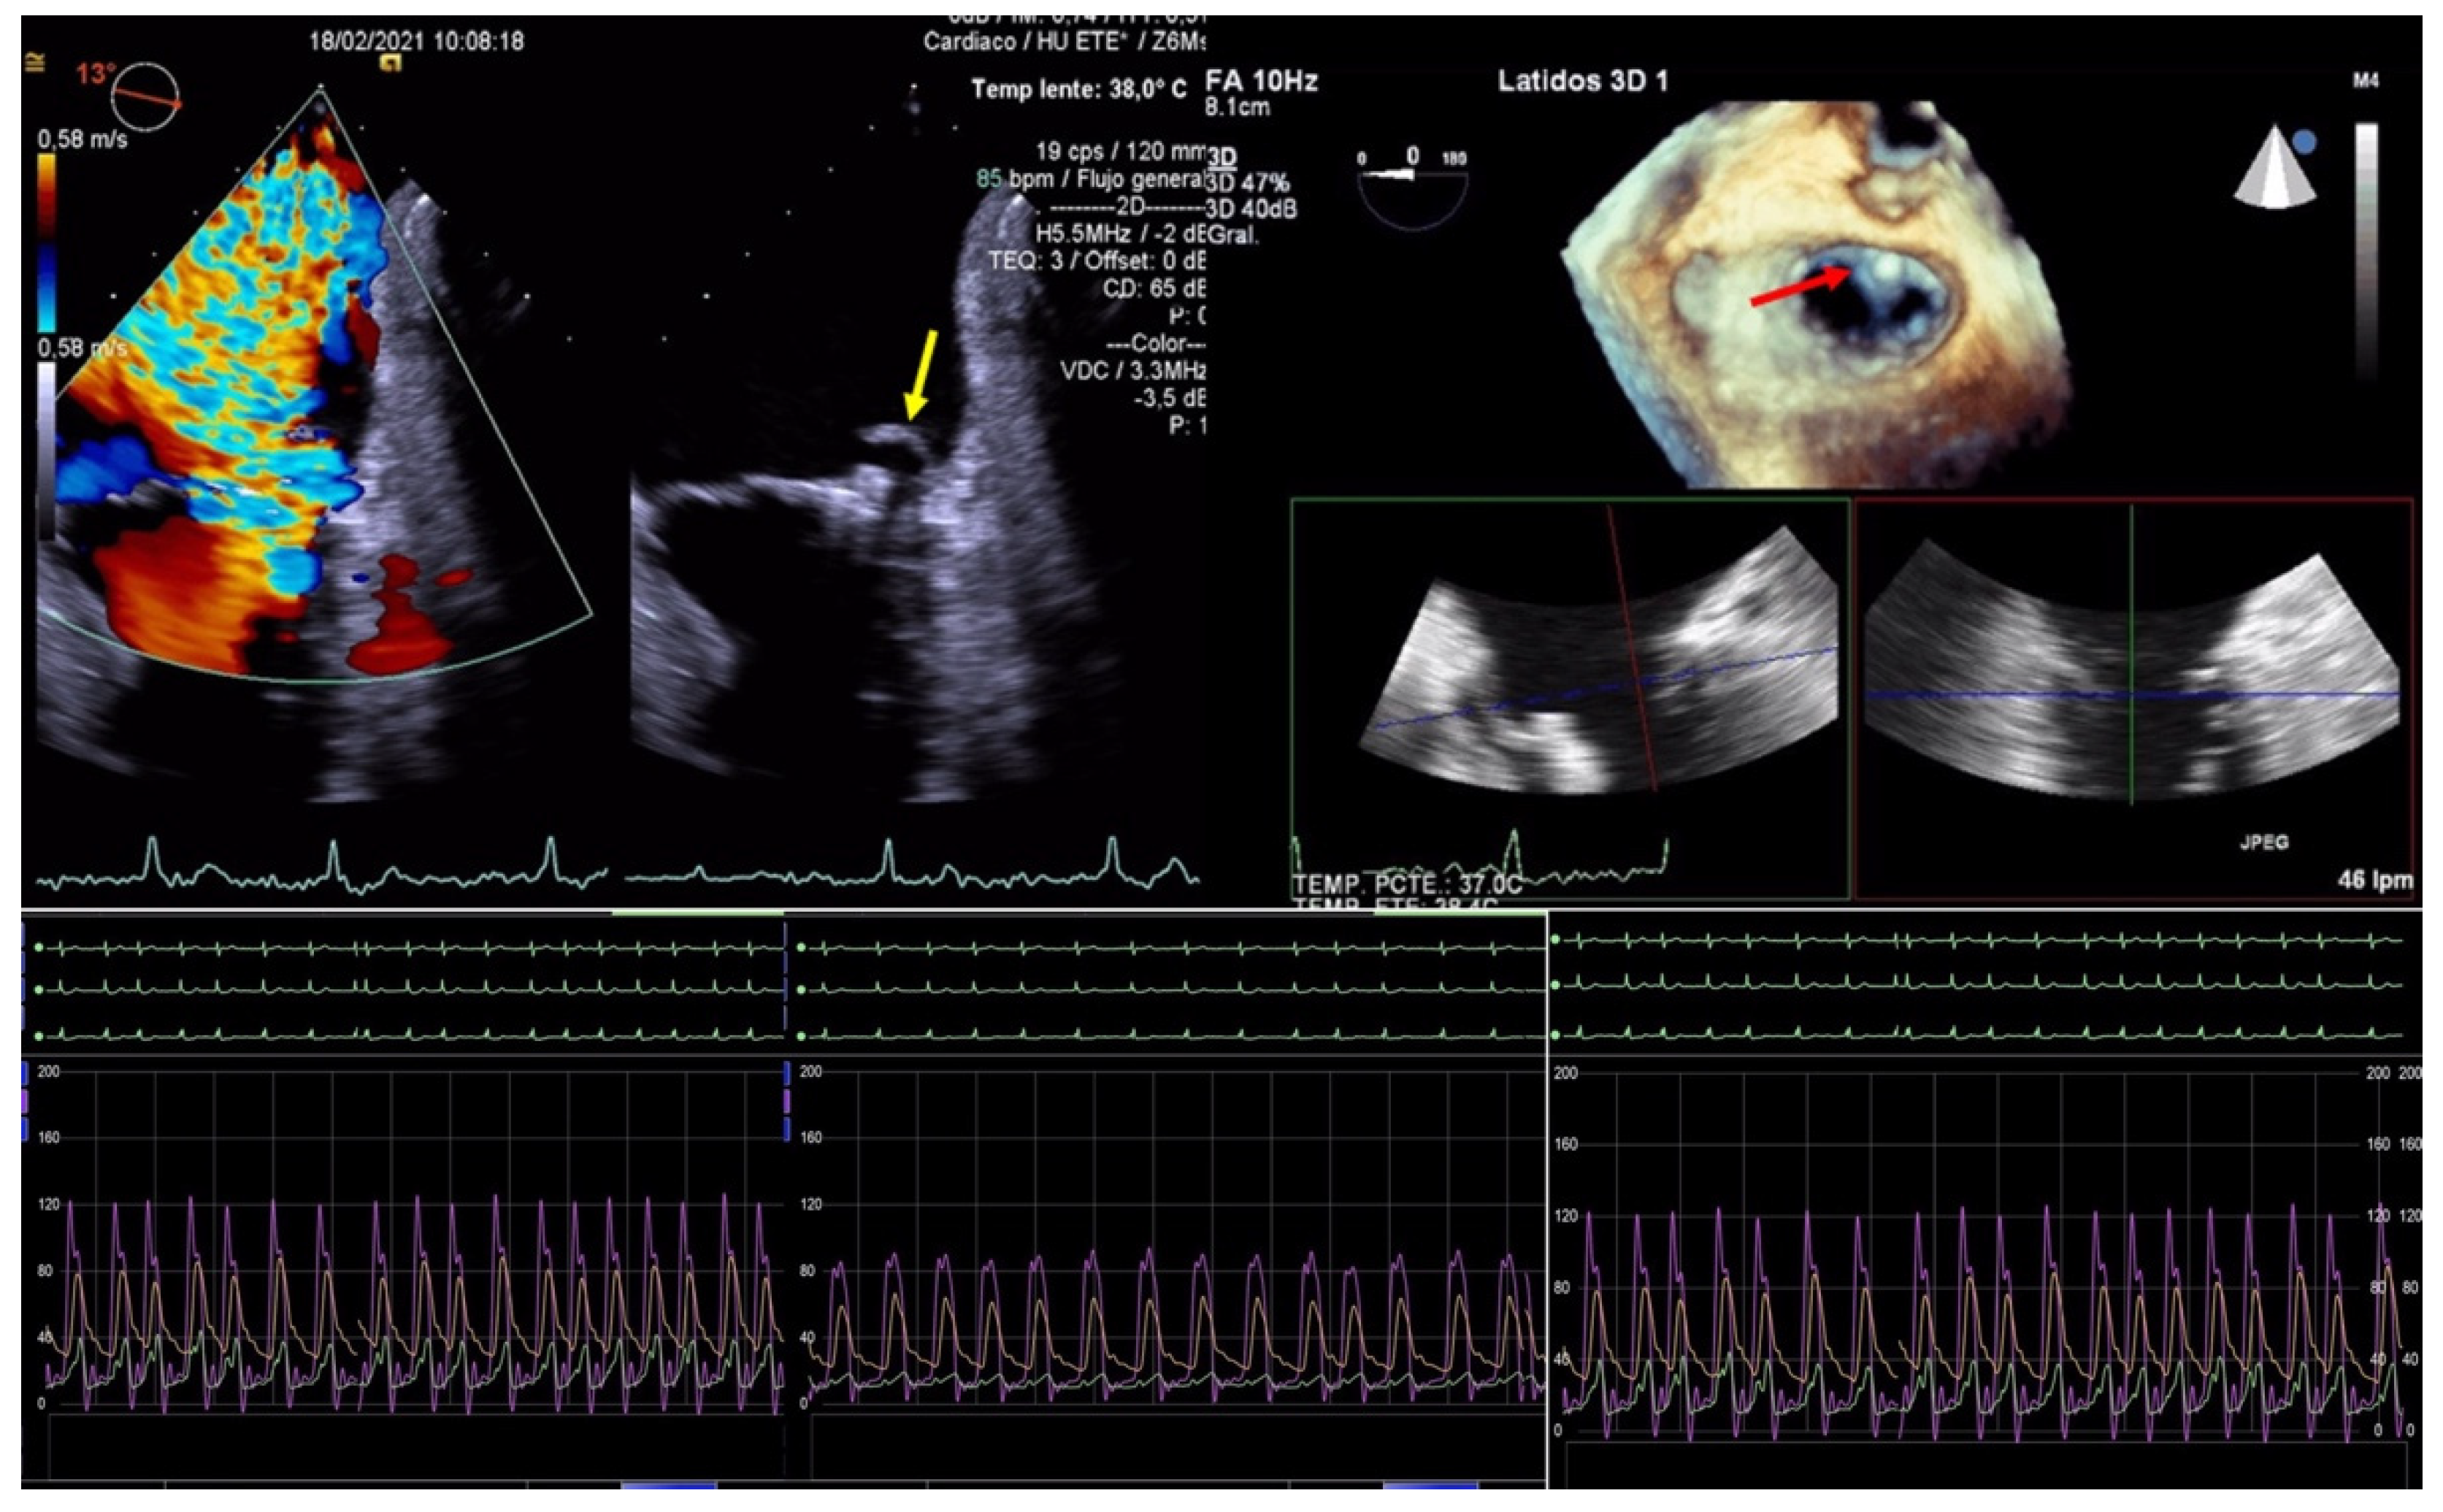Click the Temp lente 38,0° C readout
2443x1512 pixels.
click(1078, 90)
